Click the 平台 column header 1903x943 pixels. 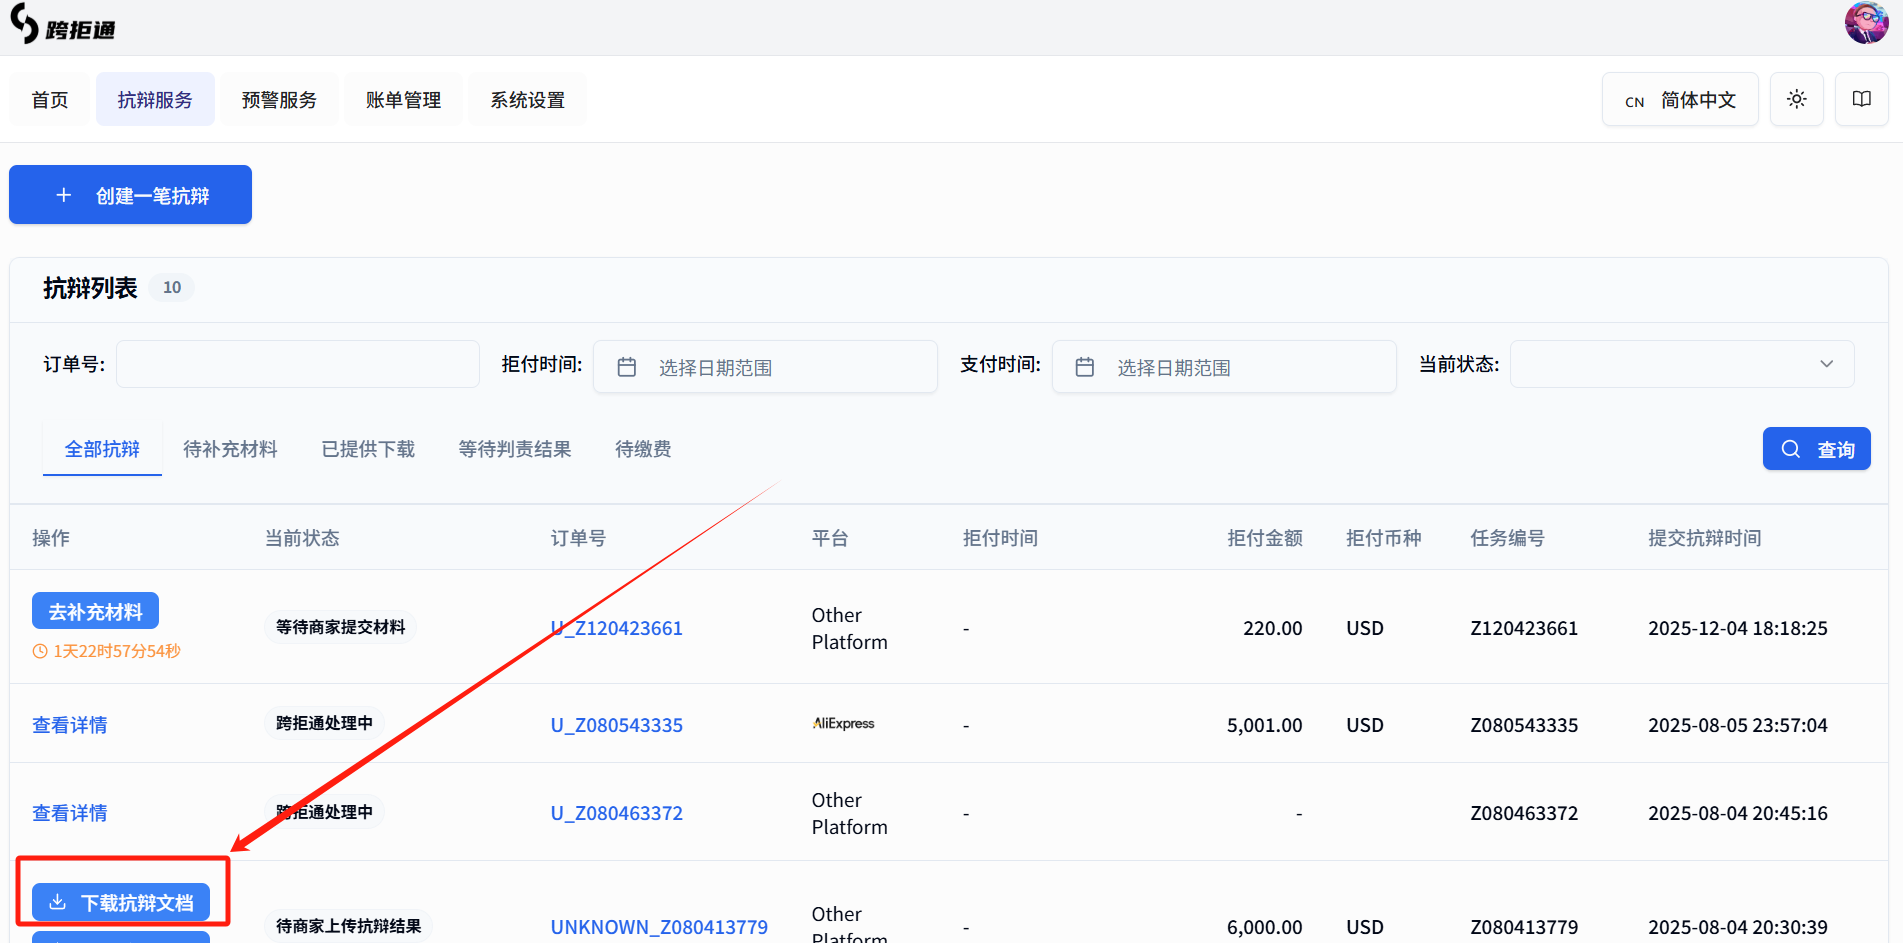click(830, 538)
